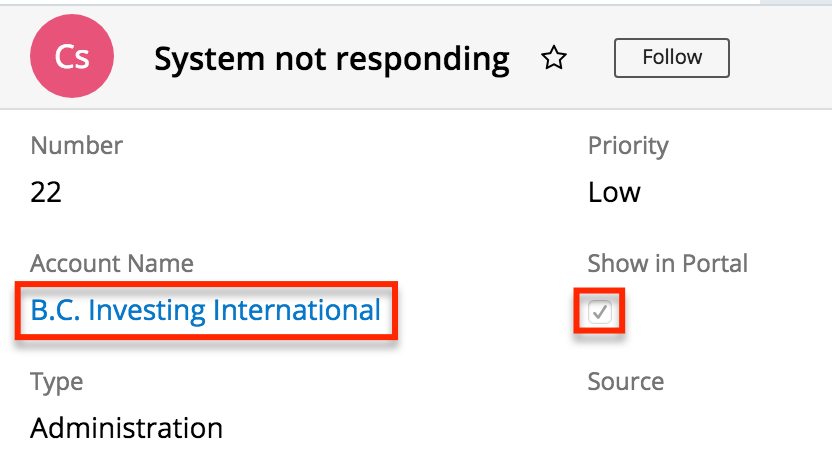Click the Account Name field label

[112, 264]
